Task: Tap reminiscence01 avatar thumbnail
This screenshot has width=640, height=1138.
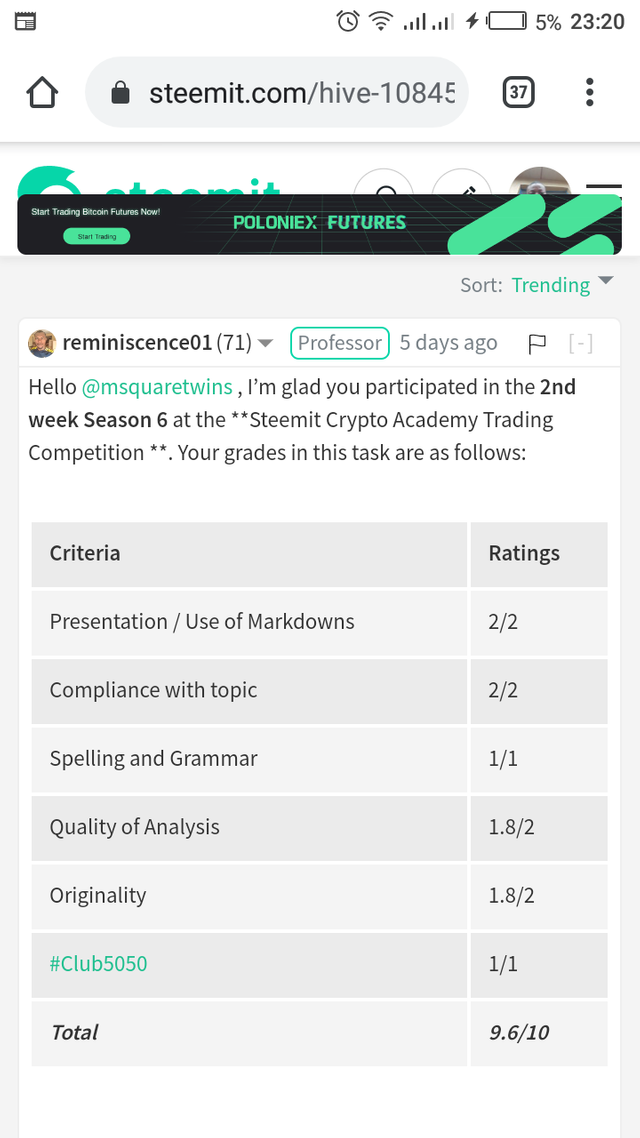Action: click(42, 343)
